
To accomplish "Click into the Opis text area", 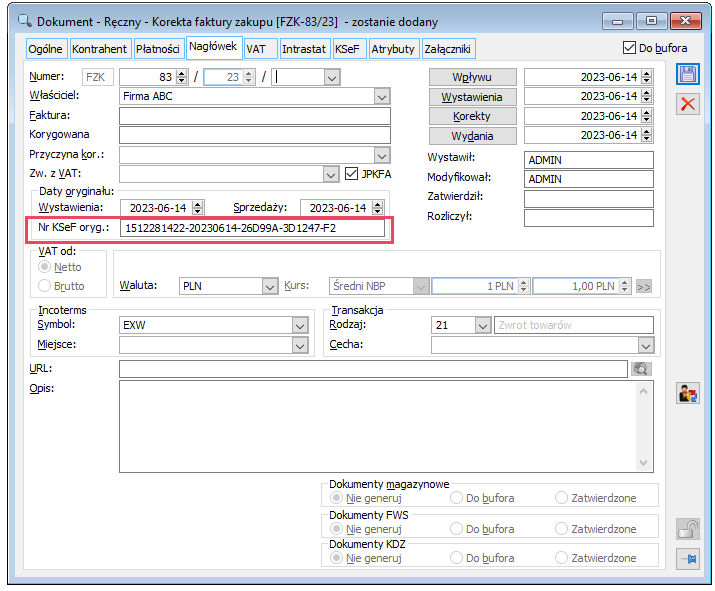I will (x=378, y=427).
